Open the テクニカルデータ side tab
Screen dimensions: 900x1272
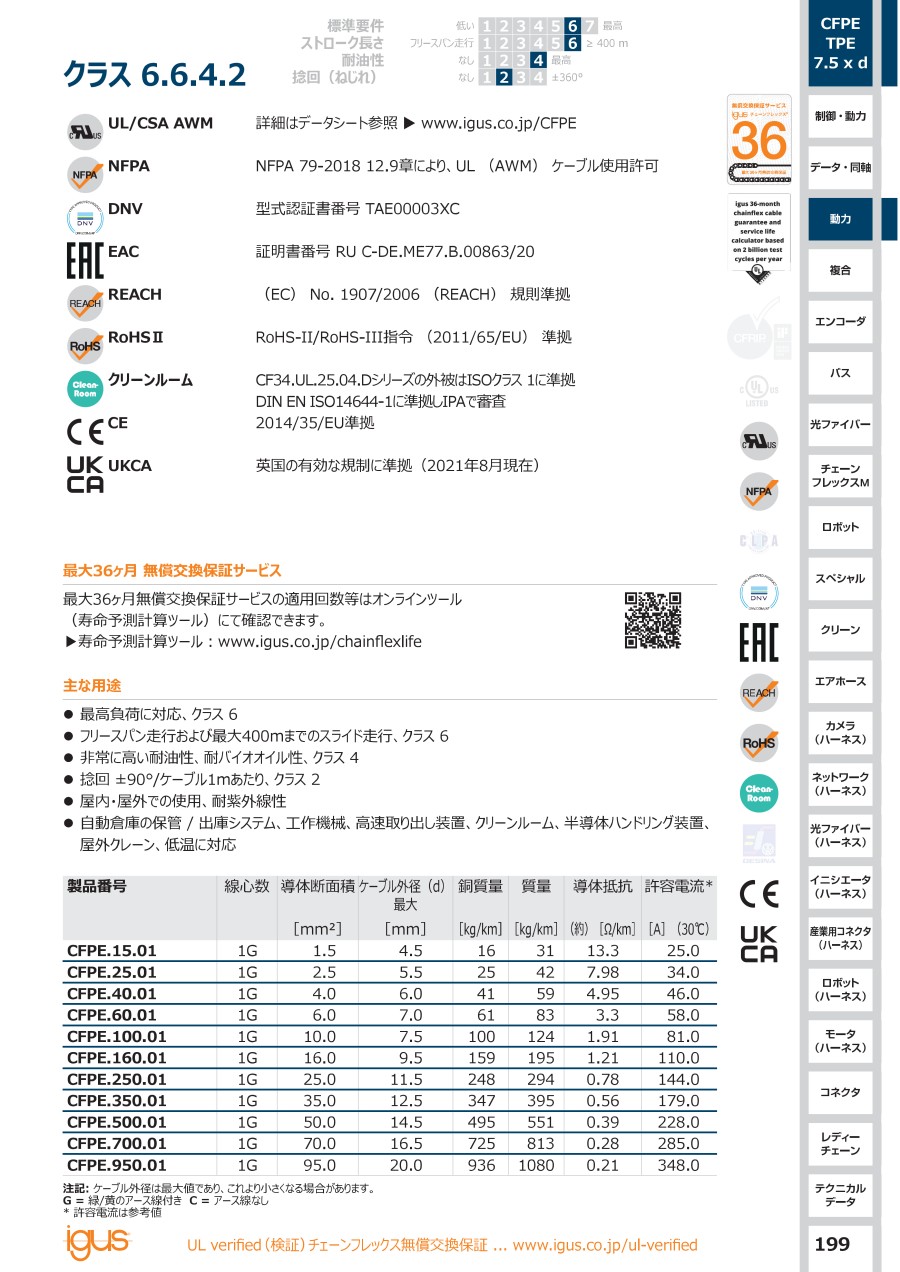click(x=840, y=1195)
